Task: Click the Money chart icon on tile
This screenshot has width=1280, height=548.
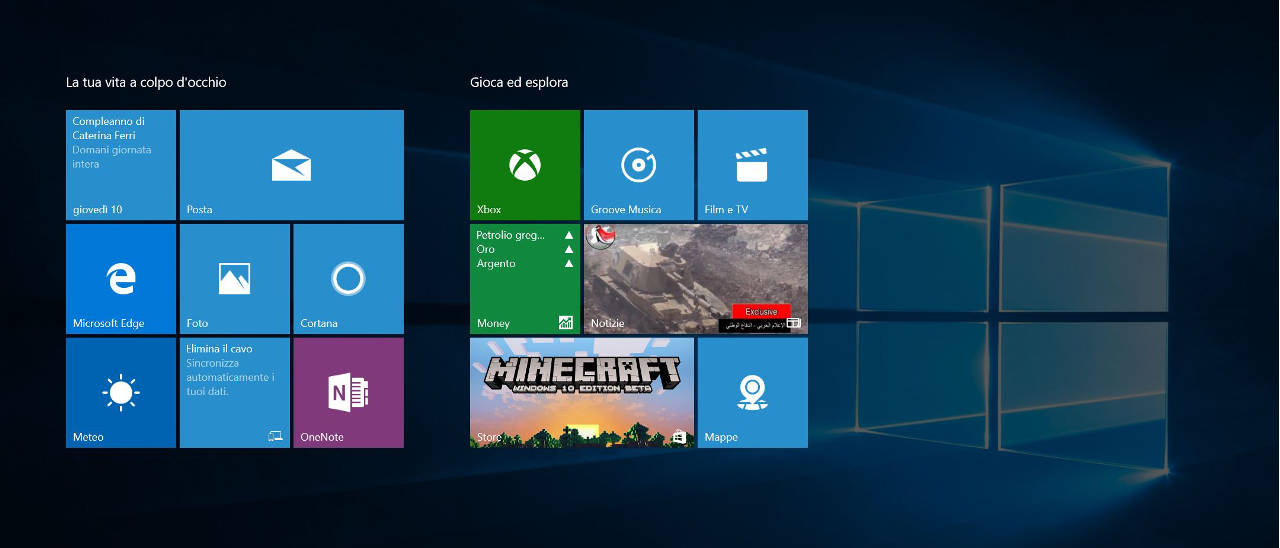Action: tap(566, 322)
